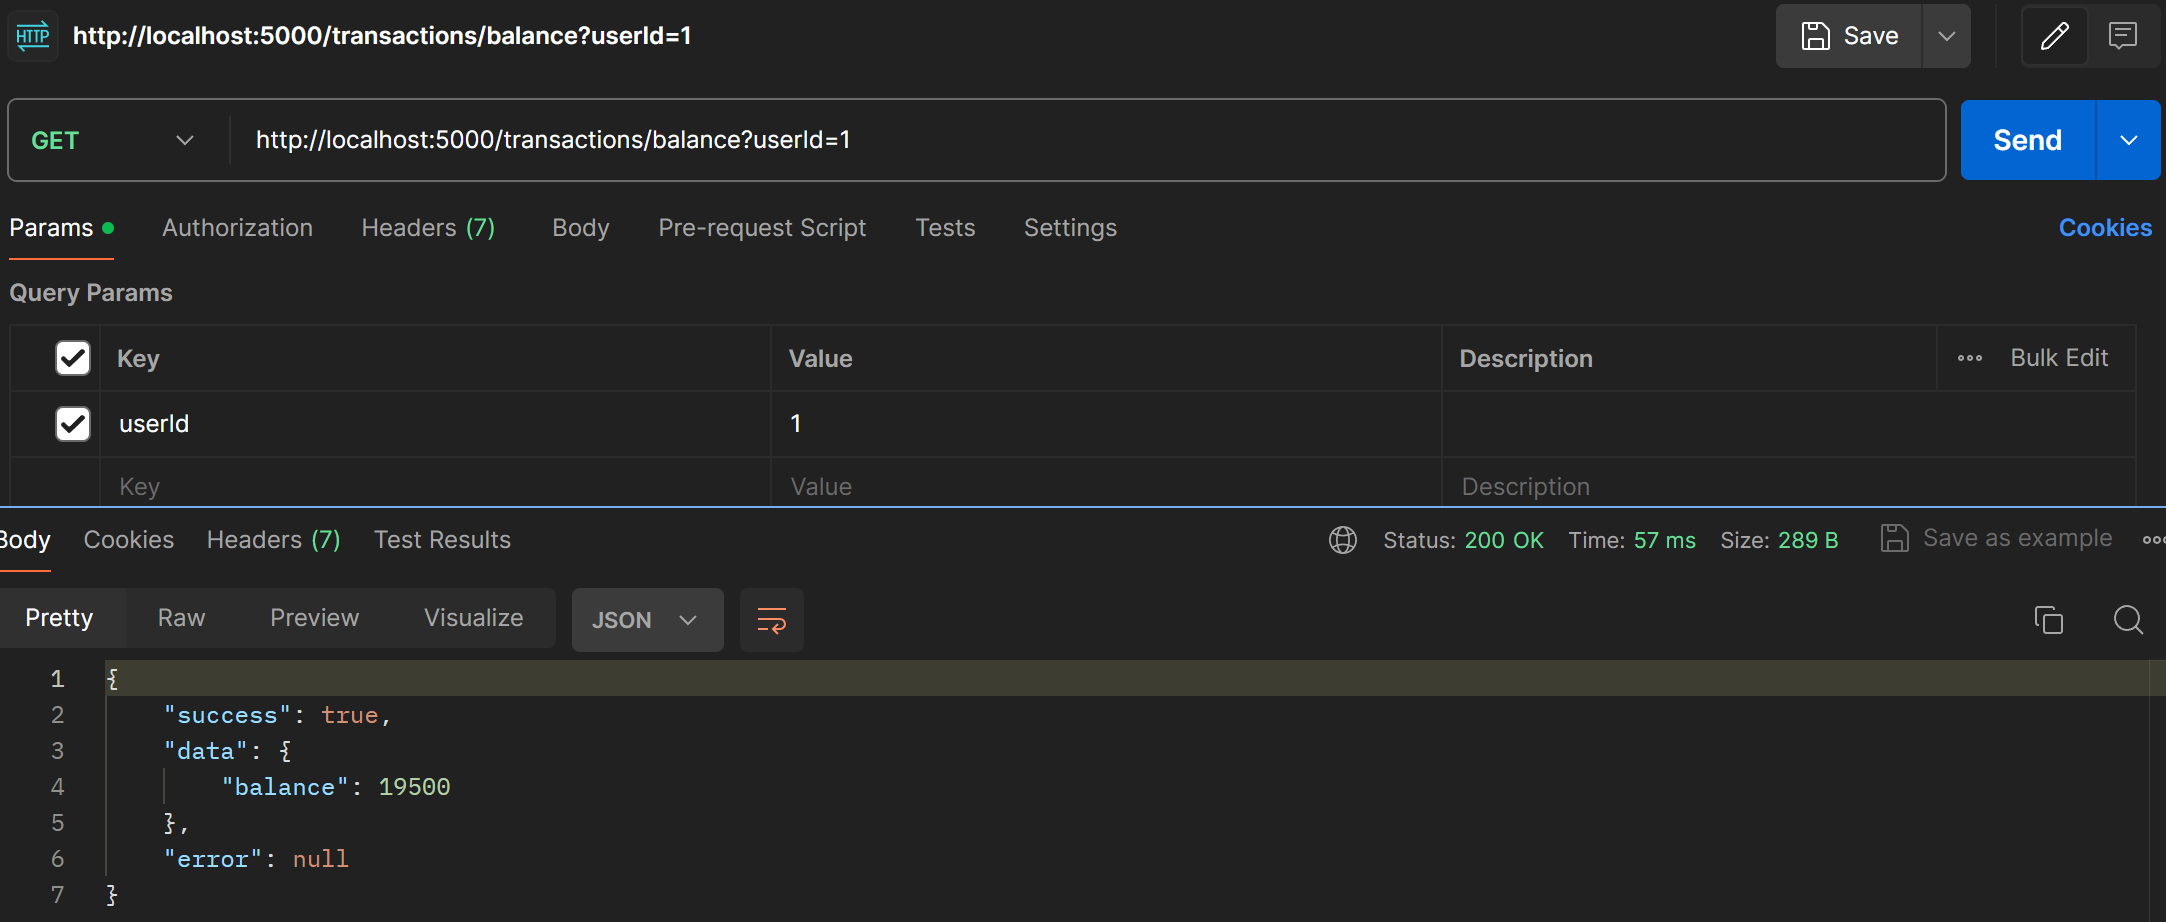The height and width of the screenshot is (922, 2166).
Task: Click the Cookies link
Action: [2105, 228]
